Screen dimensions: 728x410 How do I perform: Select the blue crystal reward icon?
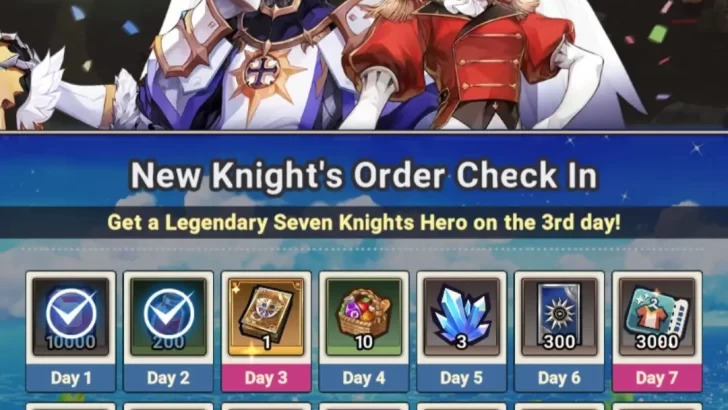click(x=462, y=317)
